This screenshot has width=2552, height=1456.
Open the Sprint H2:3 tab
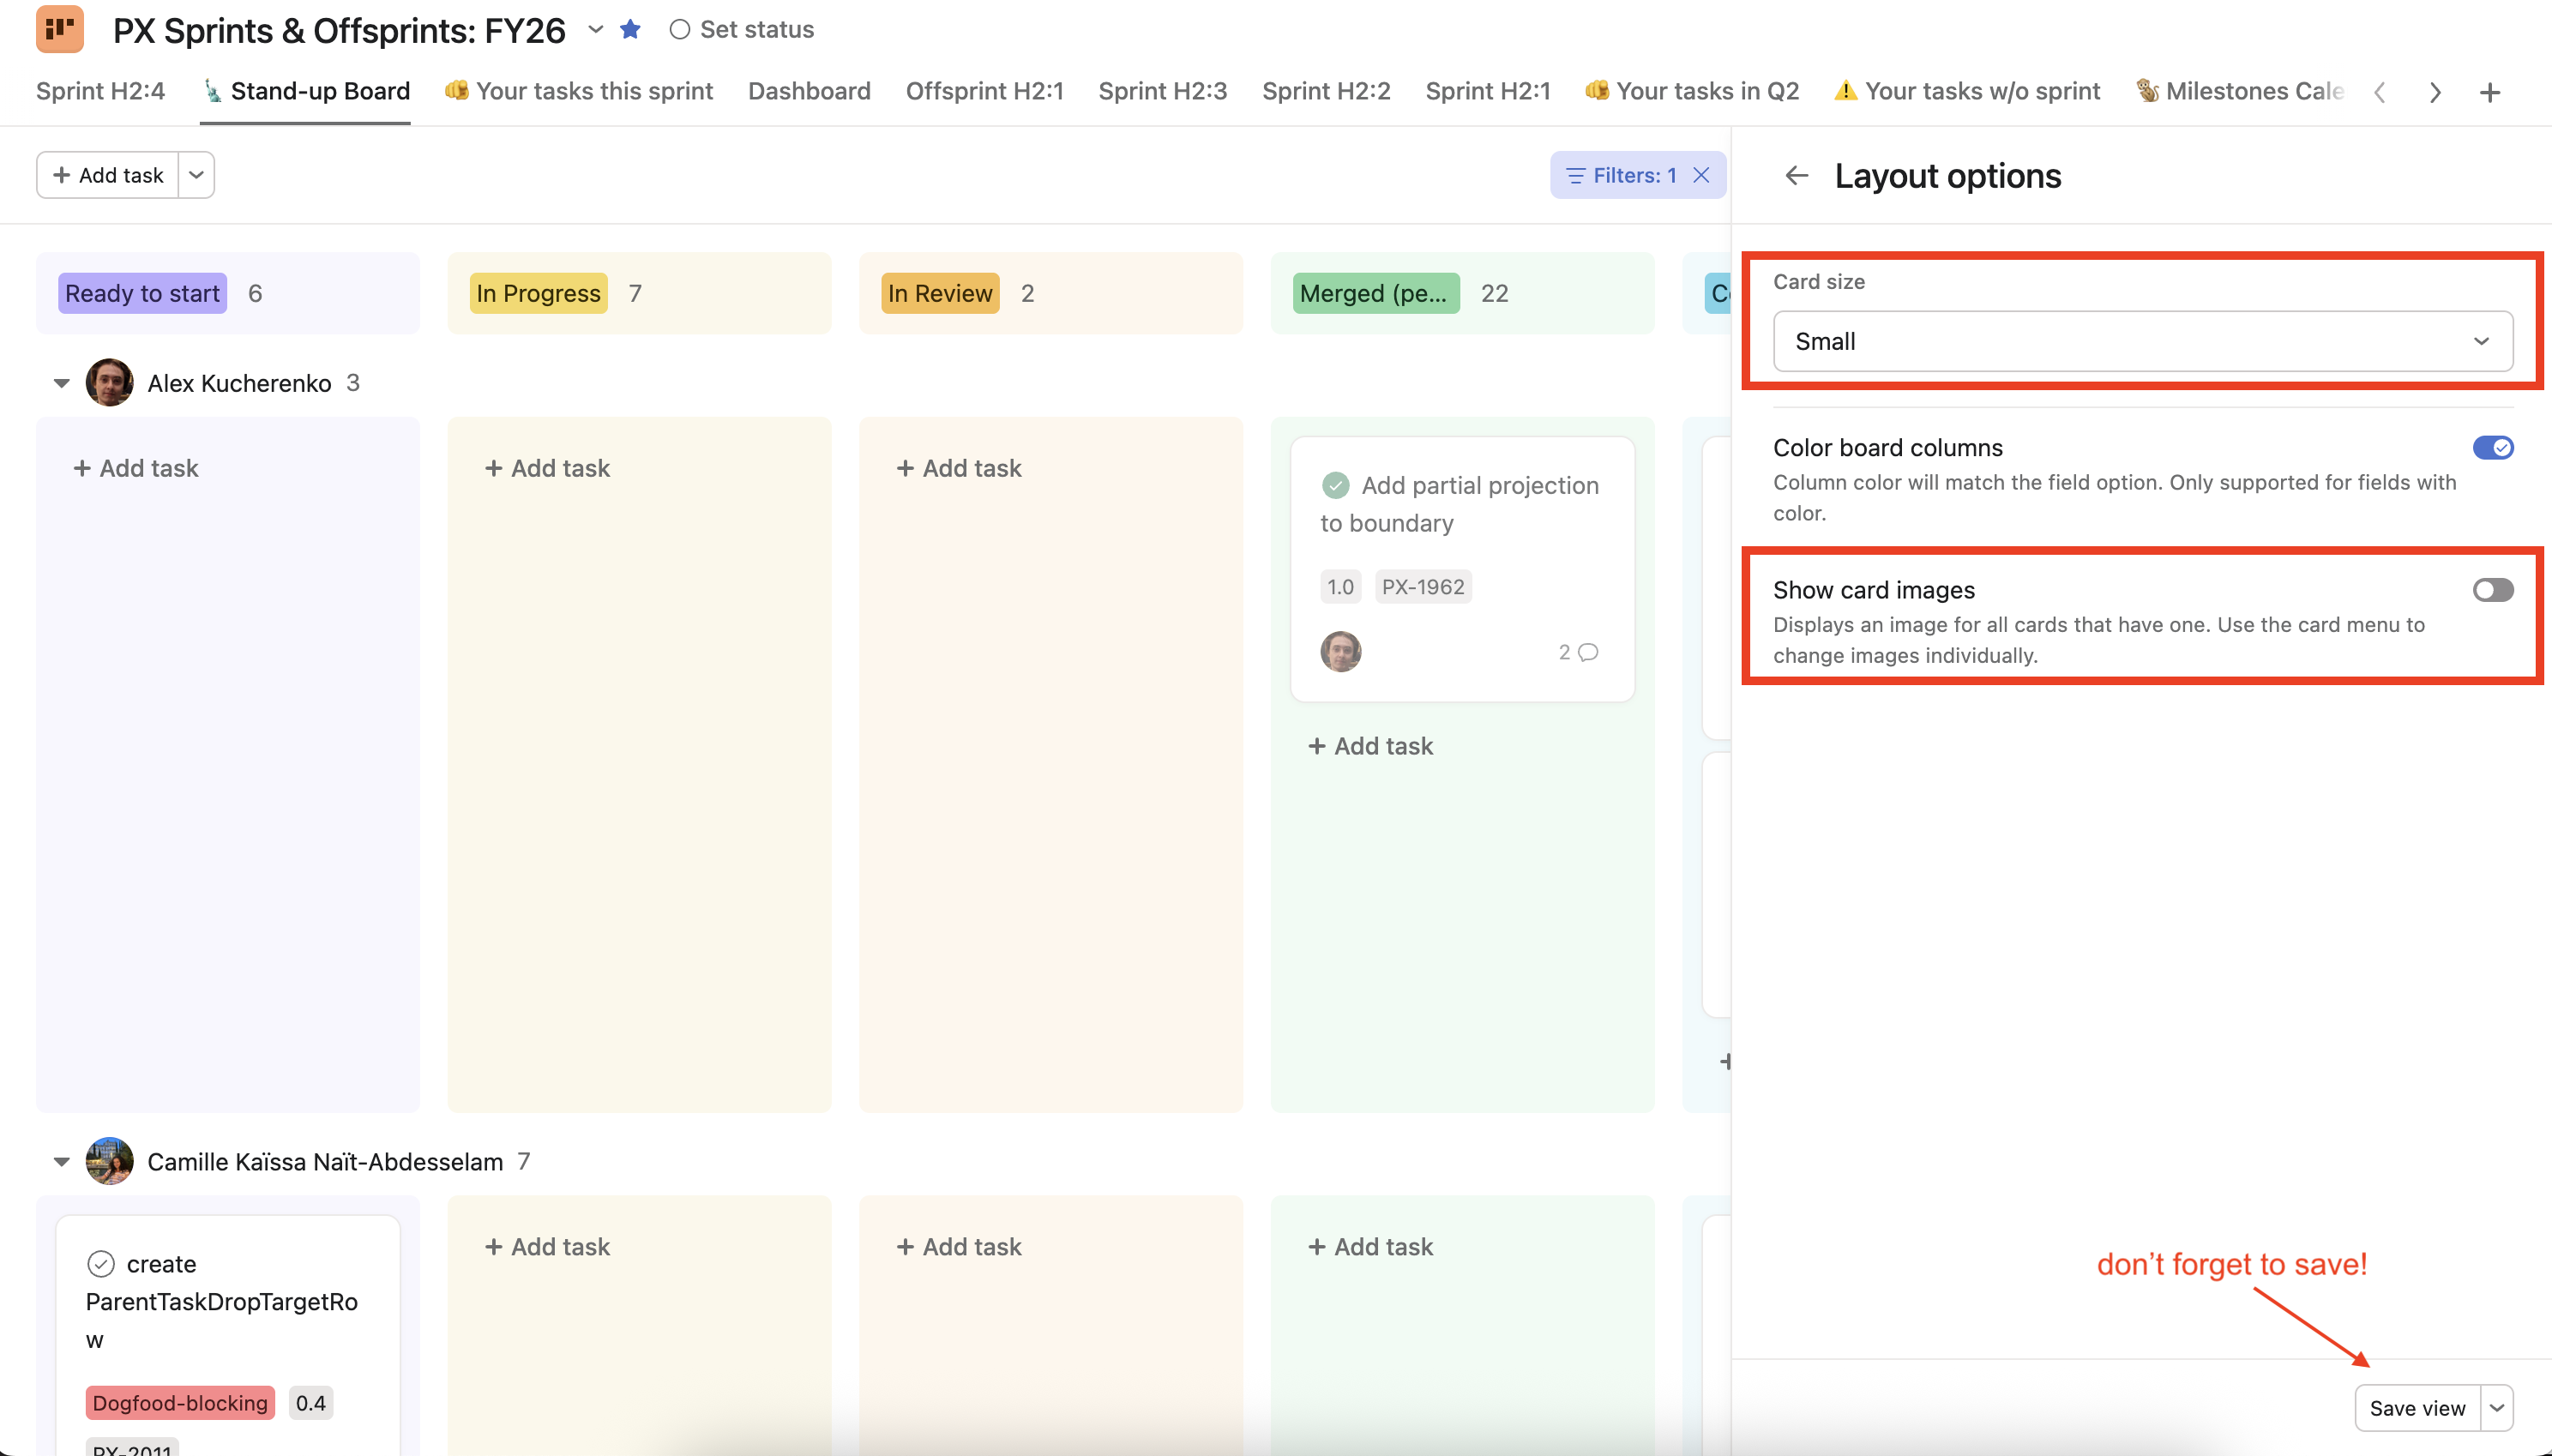tap(1162, 91)
